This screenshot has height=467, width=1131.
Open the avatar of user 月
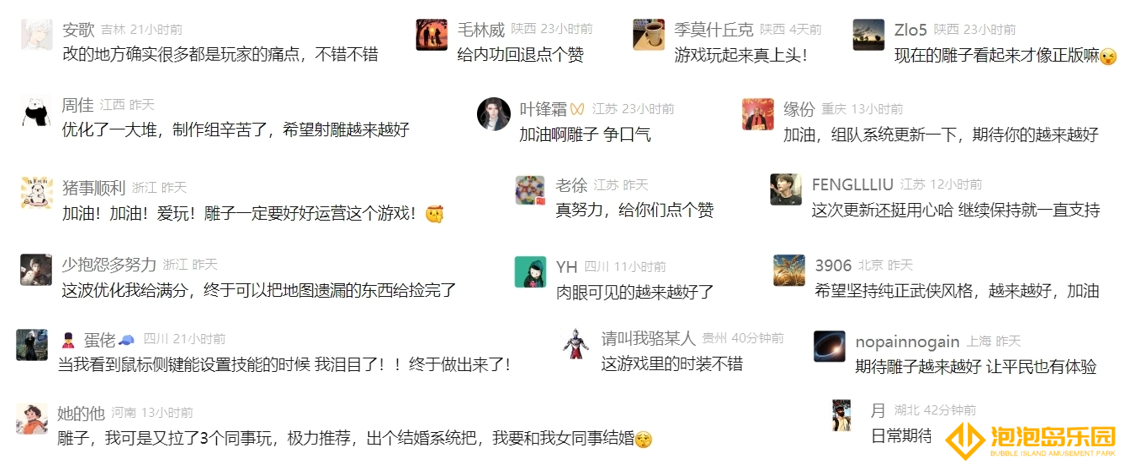[x=842, y=415]
